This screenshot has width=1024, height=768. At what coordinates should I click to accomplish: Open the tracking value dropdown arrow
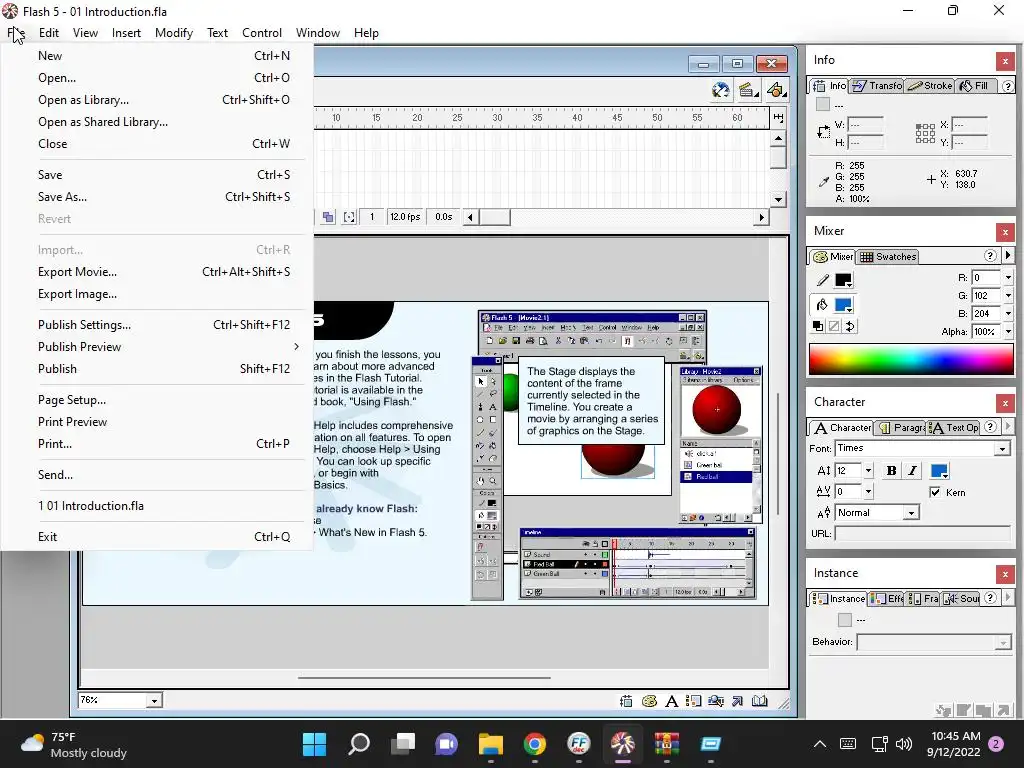(x=868, y=491)
